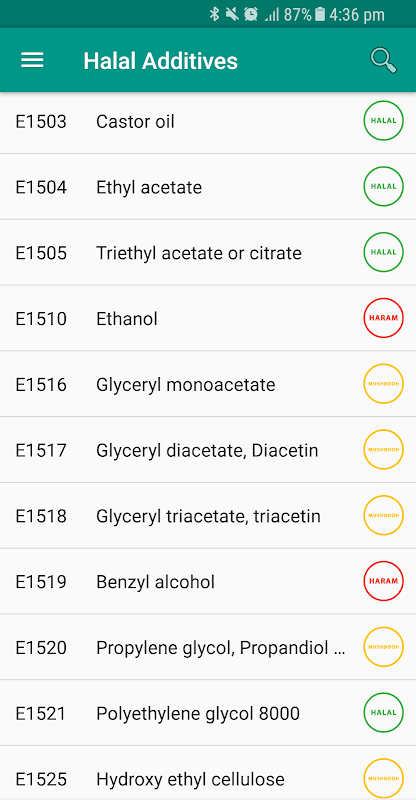Tap the search magnifier icon

click(x=383, y=61)
